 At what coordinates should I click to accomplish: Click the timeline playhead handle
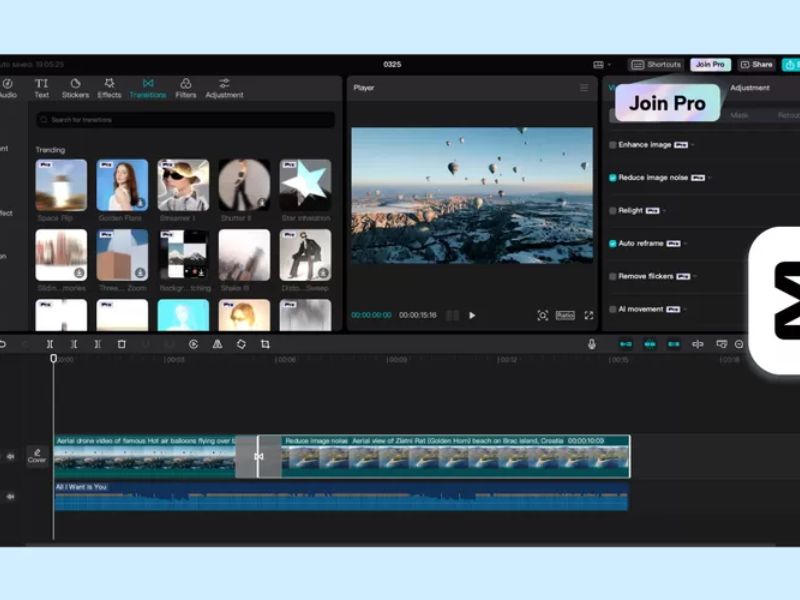click(x=54, y=359)
